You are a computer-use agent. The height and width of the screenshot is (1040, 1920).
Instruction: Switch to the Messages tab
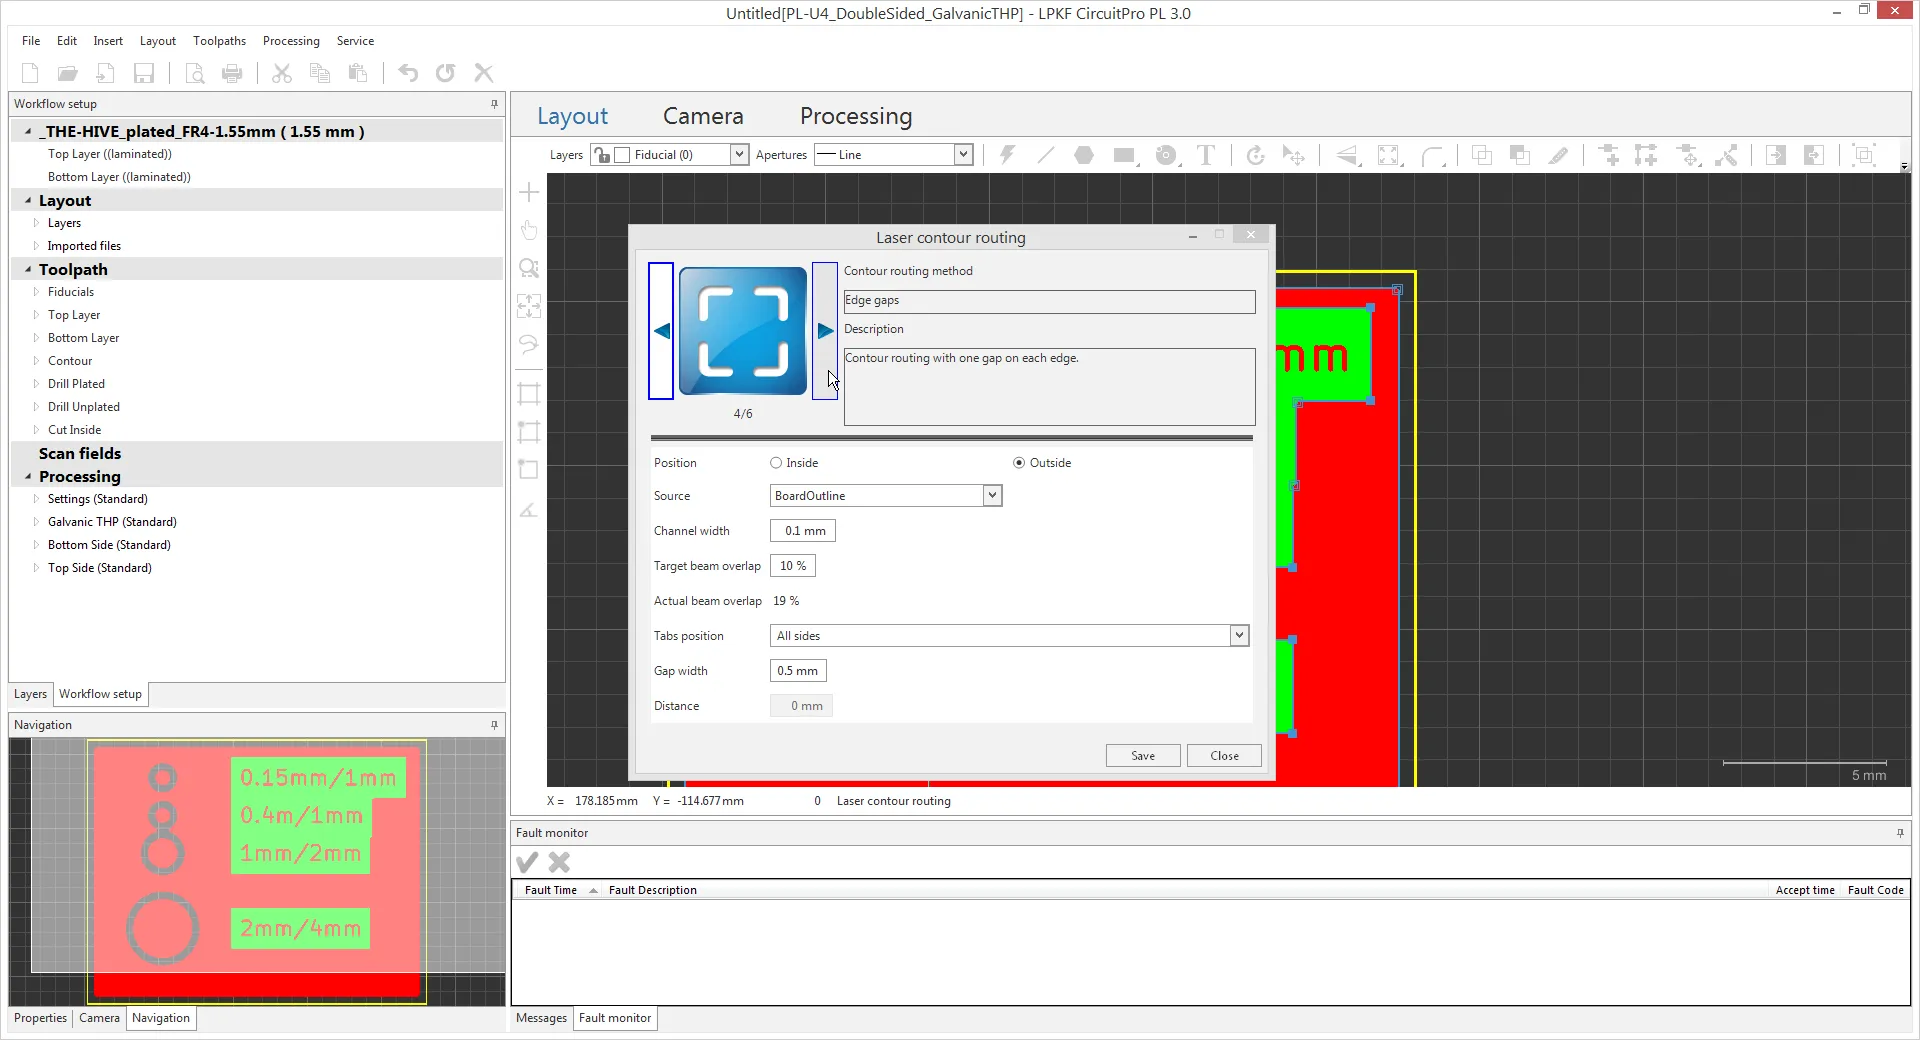tap(541, 1018)
